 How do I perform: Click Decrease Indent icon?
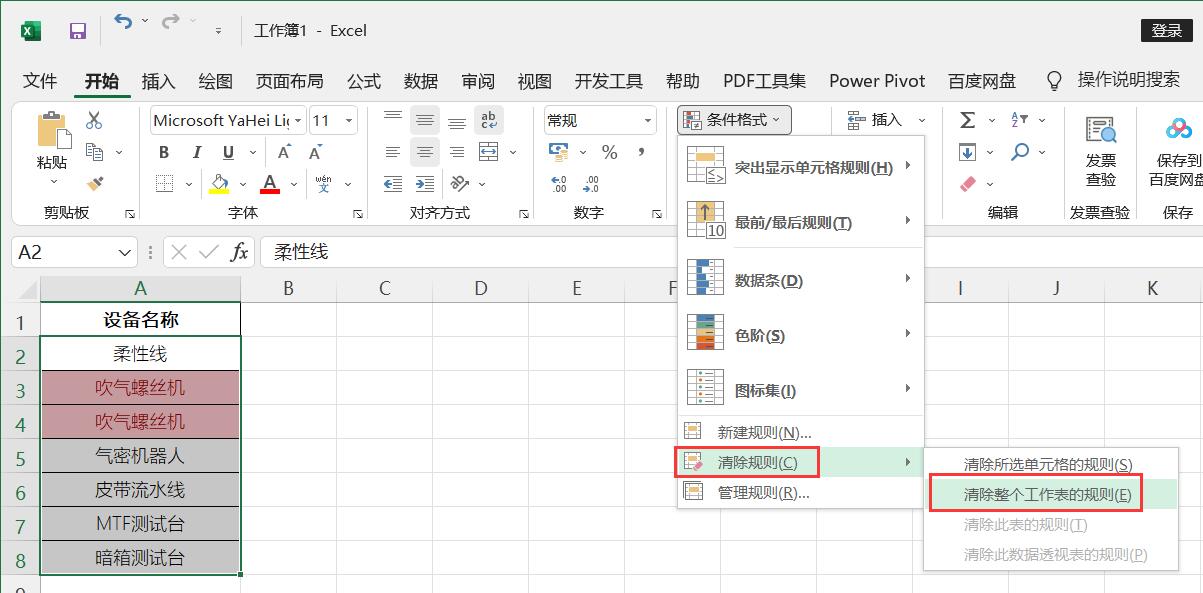pyautogui.click(x=393, y=184)
